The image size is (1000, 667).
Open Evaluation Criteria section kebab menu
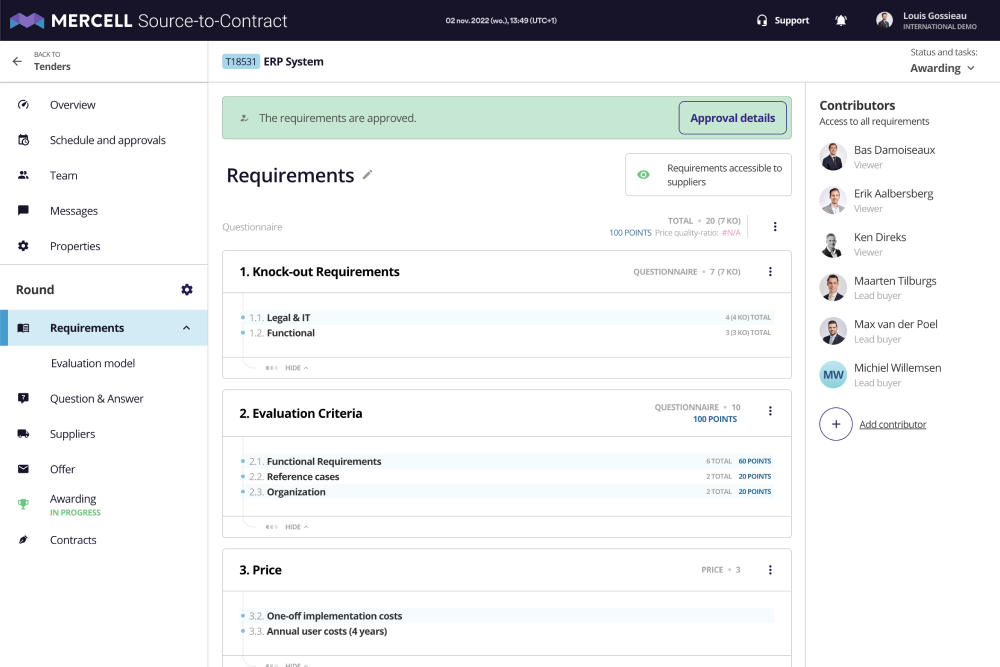(770, 411)
